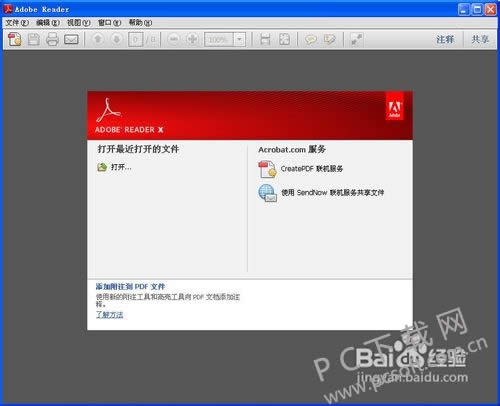500x406 pixels.
Task: Click the 了解方法 learn how link
Action: [x=110, y=314]
